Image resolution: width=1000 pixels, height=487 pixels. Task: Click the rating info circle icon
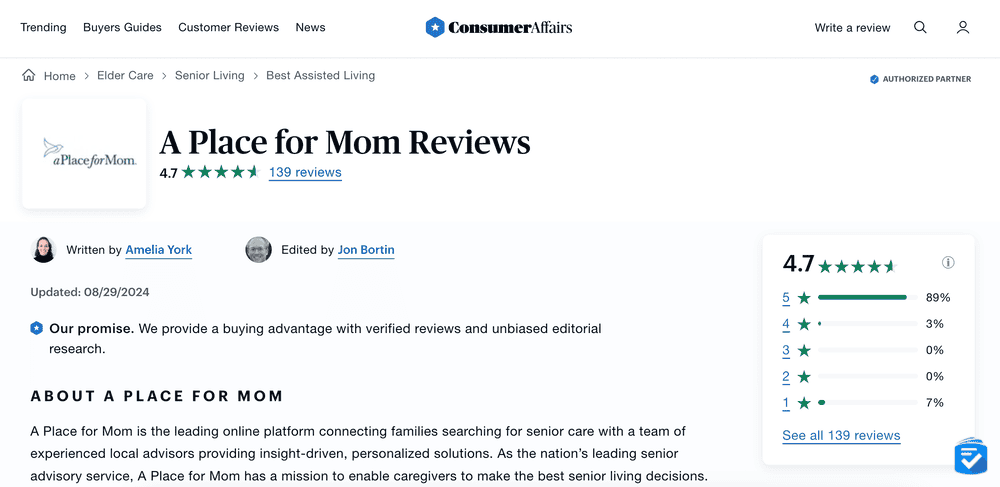click(x=948, y=263)
